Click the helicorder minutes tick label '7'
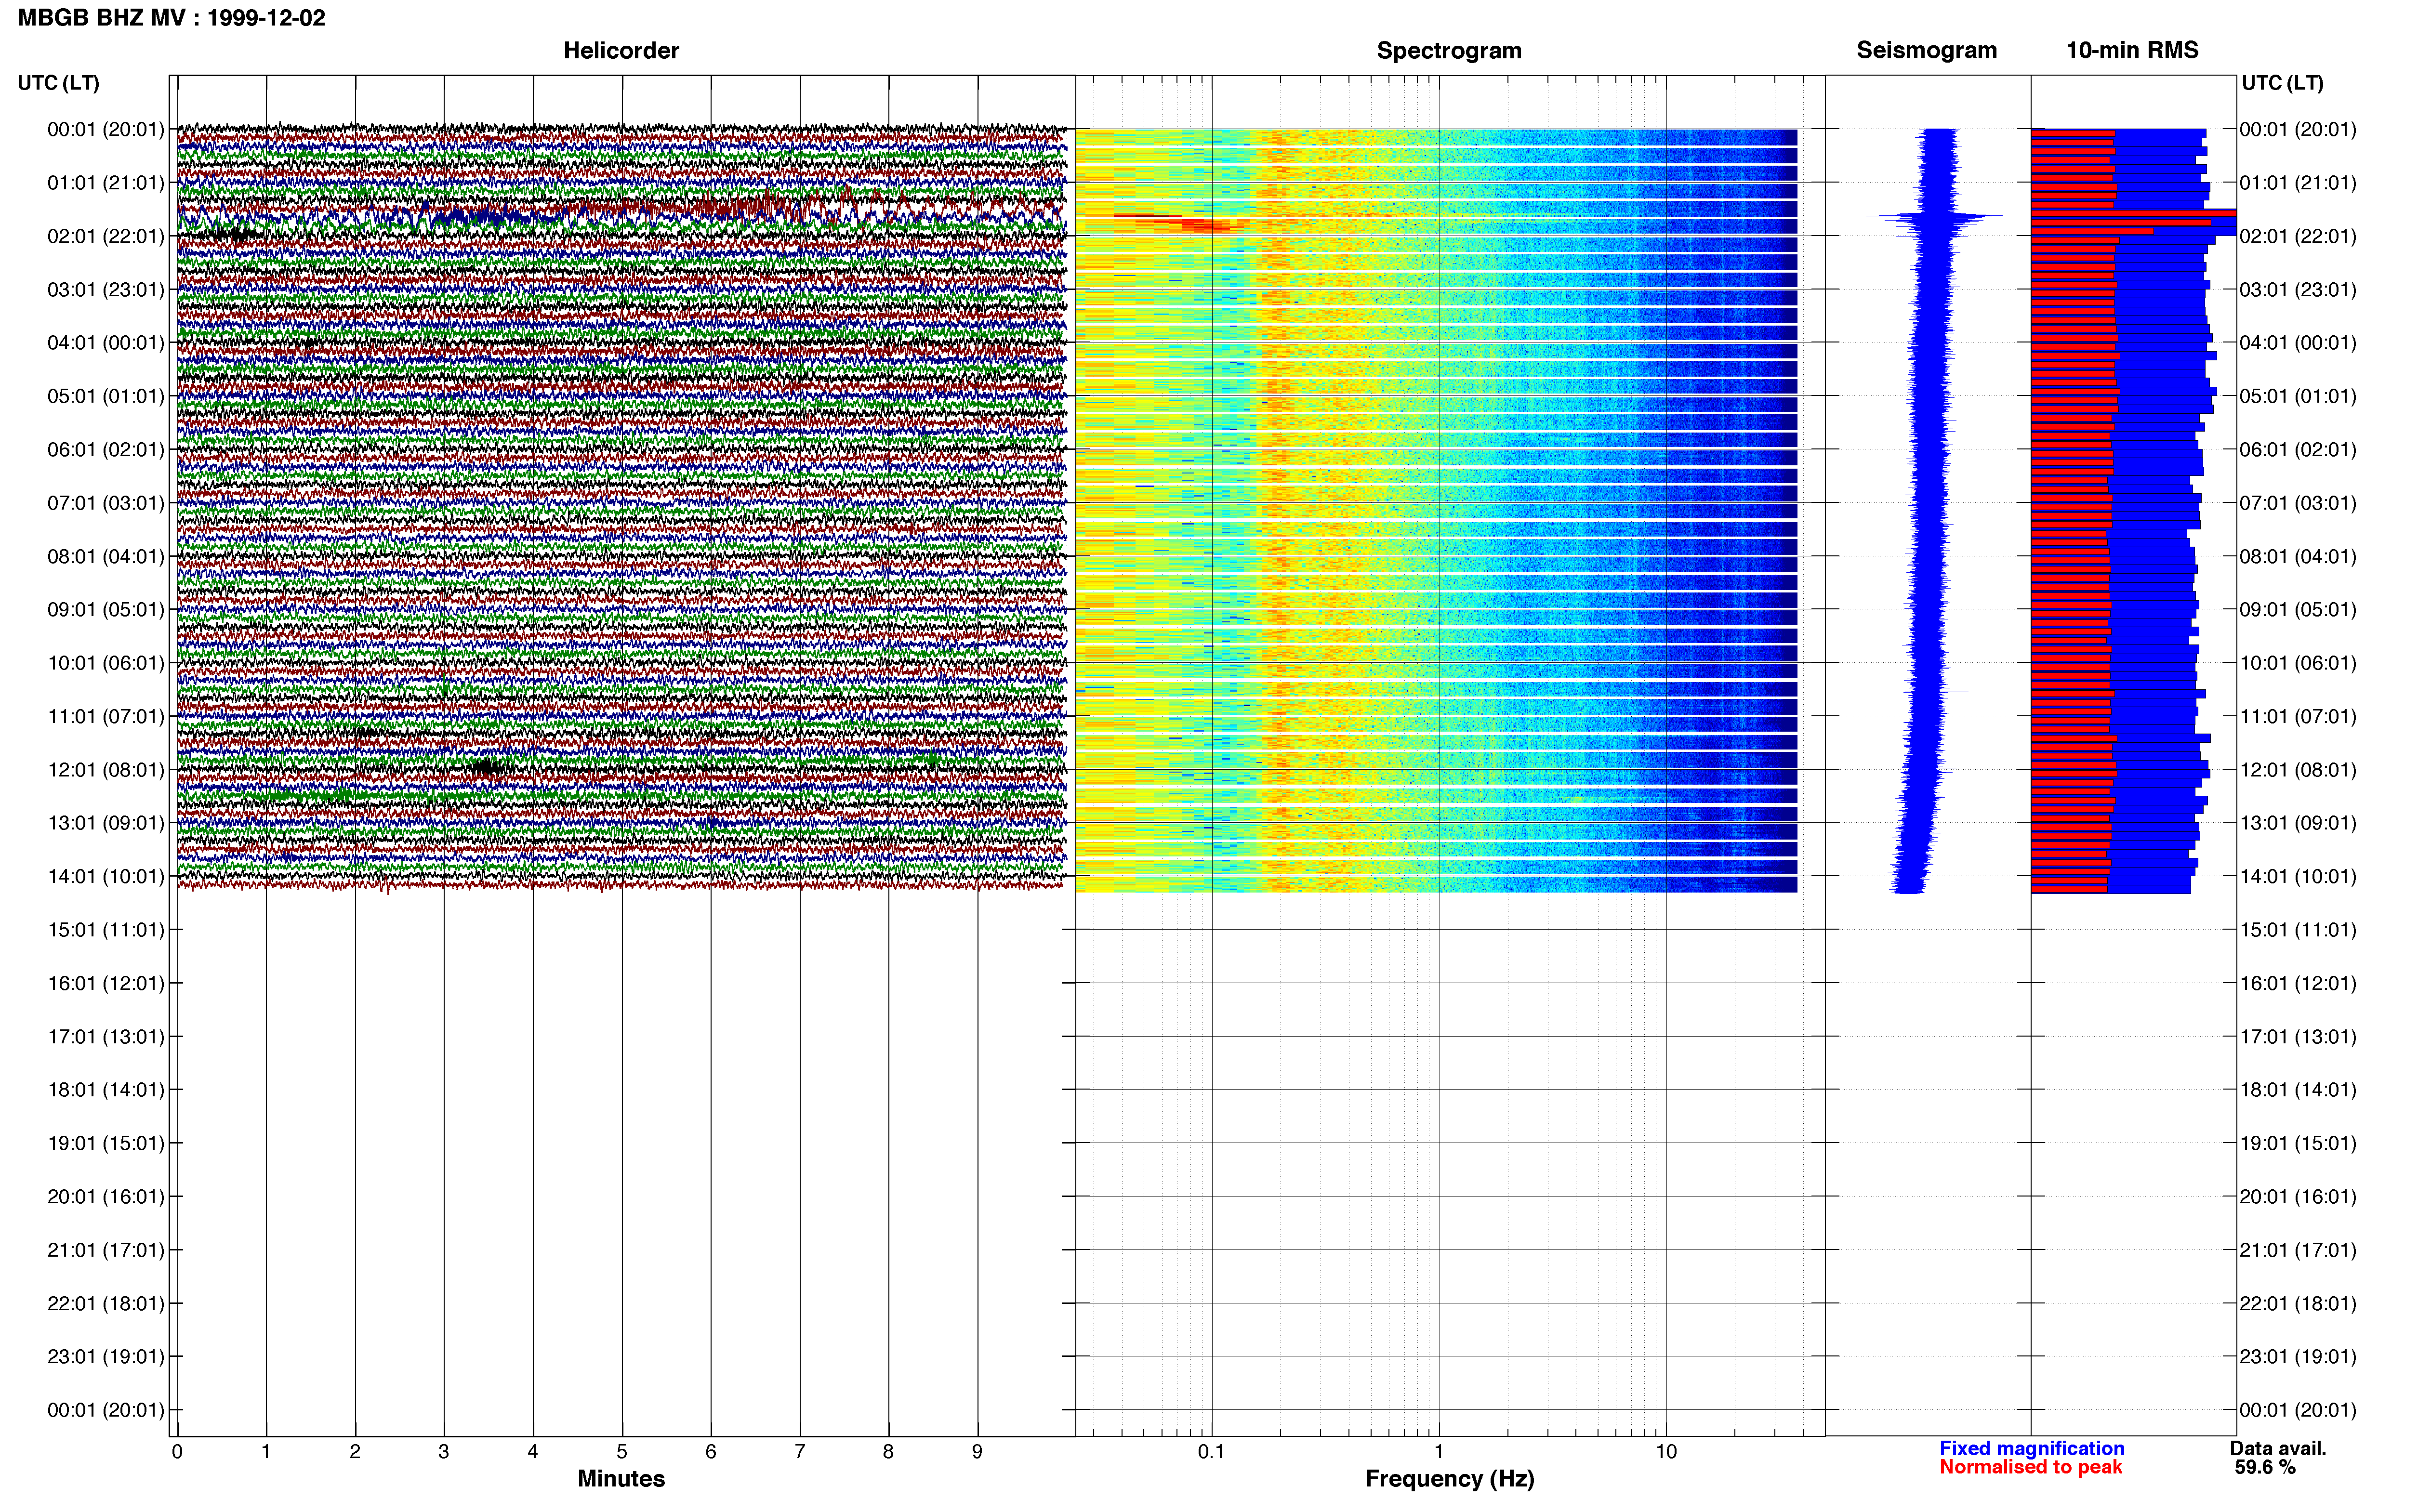 (x=800, y=1451)
